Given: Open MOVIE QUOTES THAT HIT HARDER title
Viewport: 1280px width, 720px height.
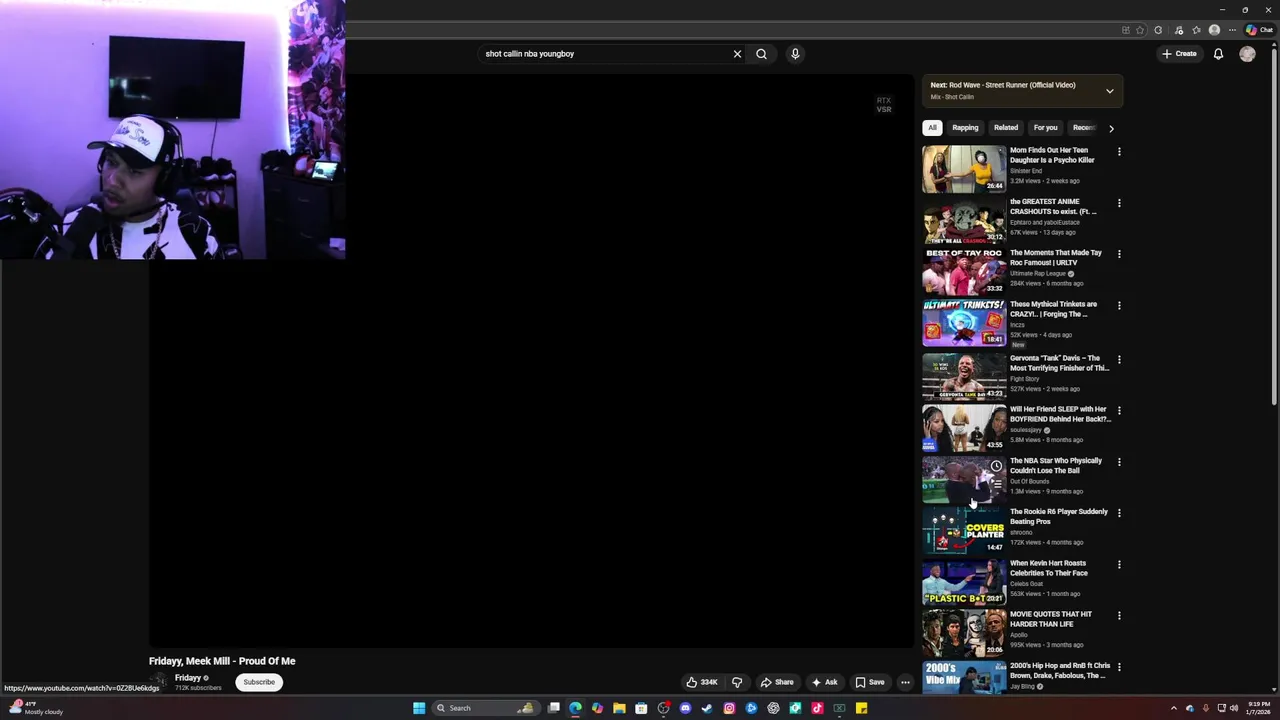Looking at the screenshot, I should (1051, 619).
